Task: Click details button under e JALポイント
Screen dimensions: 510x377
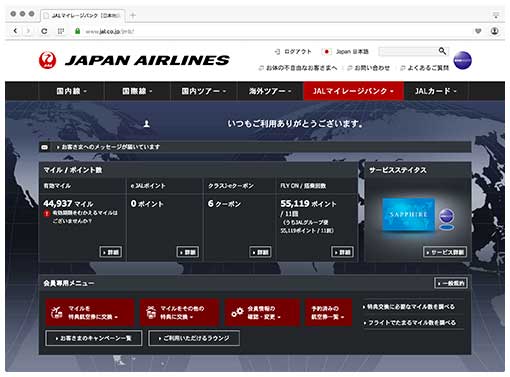Action: click(x=188, y=252)
